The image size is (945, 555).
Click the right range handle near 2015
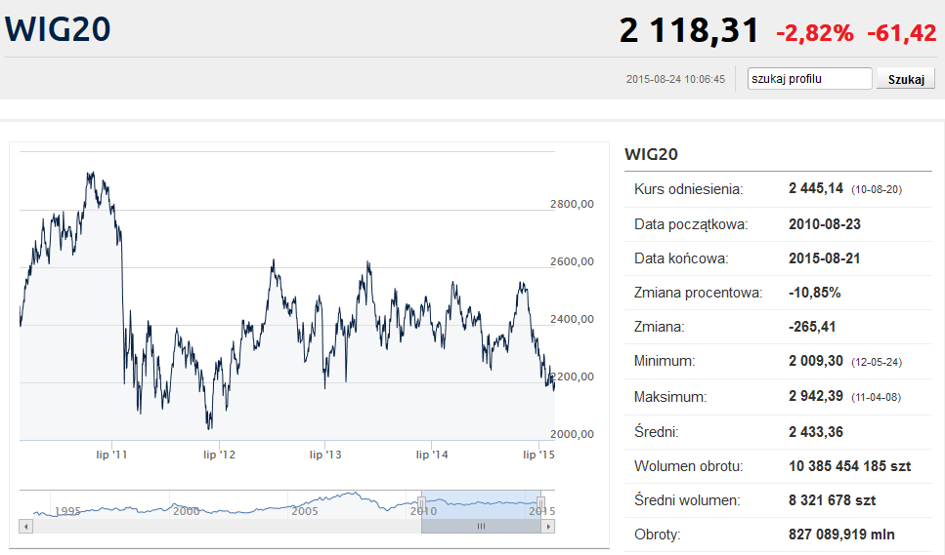(541, 503)
